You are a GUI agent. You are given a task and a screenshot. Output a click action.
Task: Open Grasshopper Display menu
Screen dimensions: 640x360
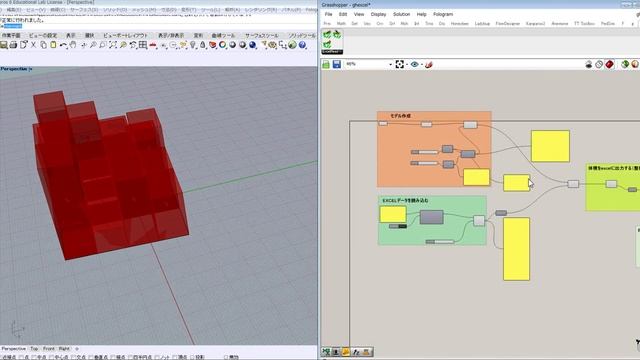tap(378, 14)
